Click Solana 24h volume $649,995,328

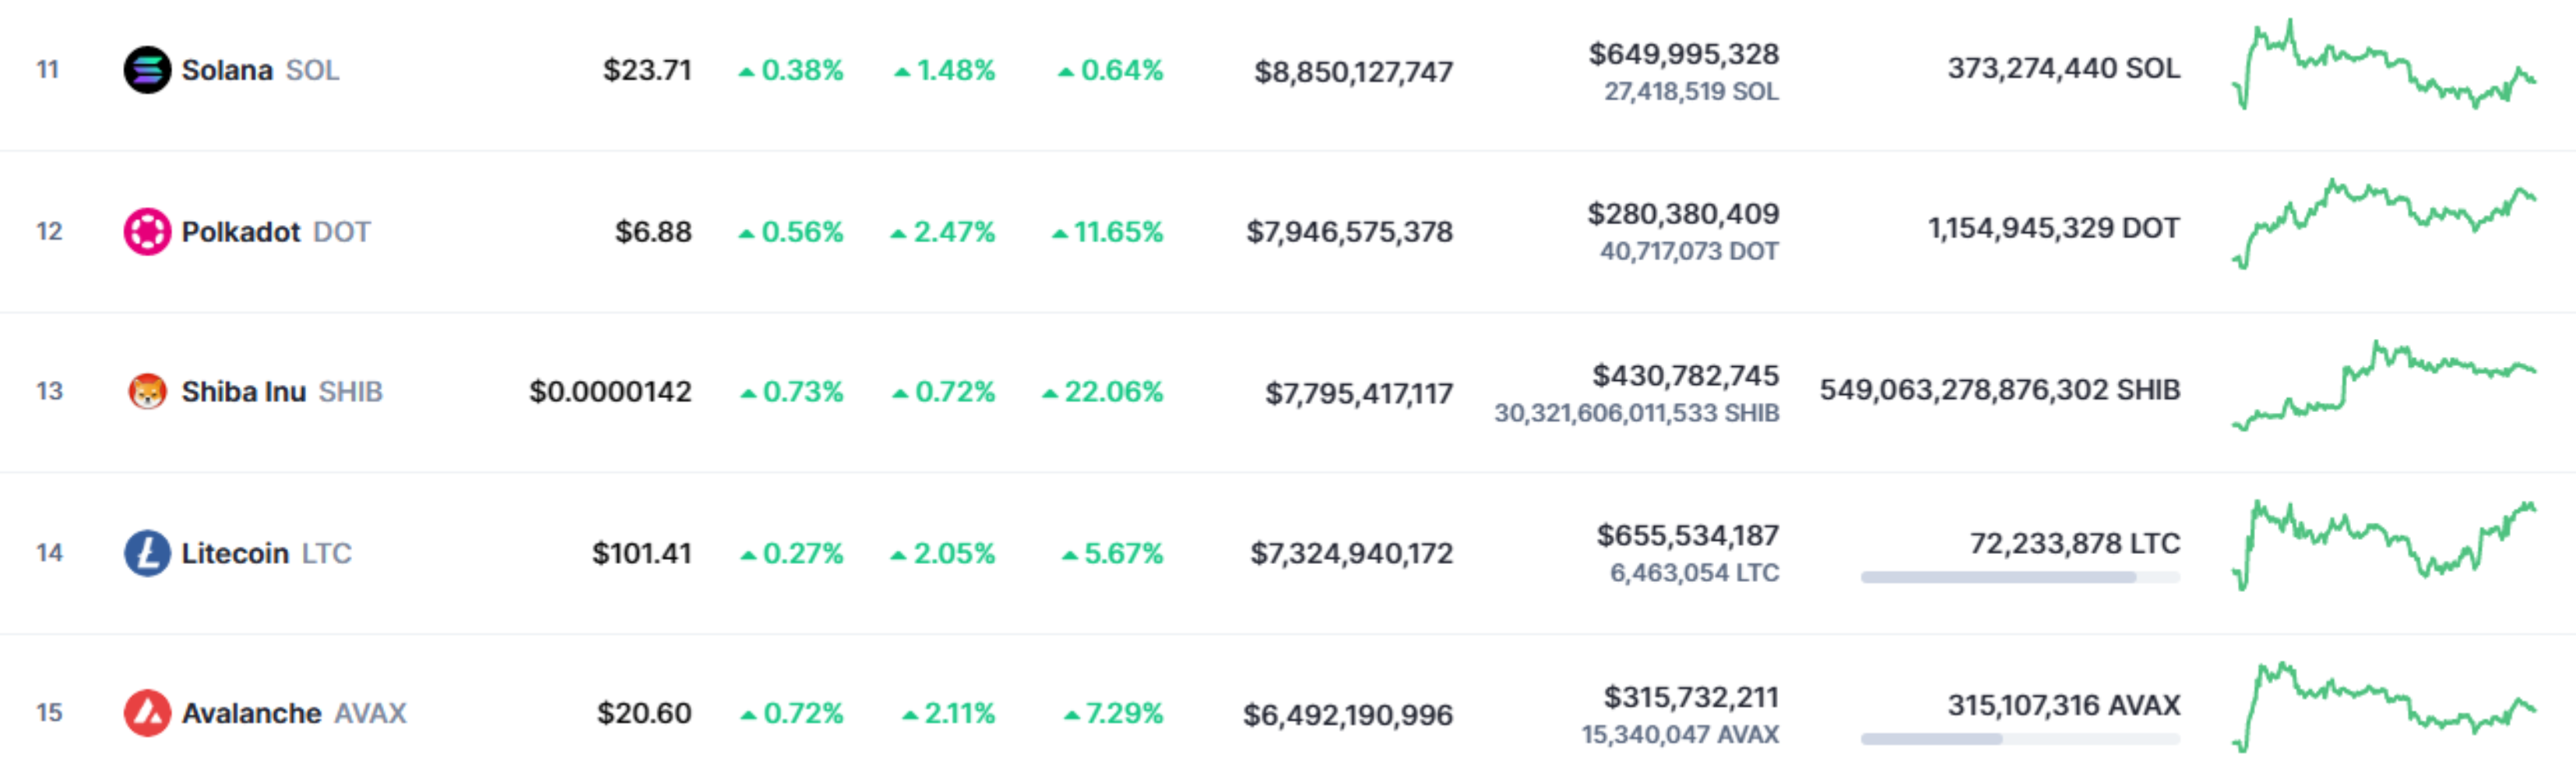click(1684, 54)
